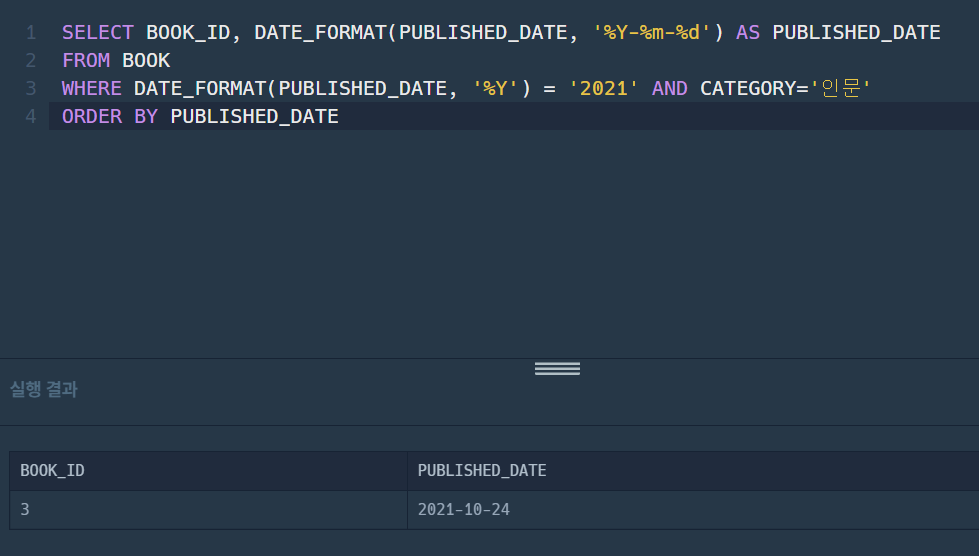
Task: Click the FROM keyword on line 2
Action: [86, 61]
